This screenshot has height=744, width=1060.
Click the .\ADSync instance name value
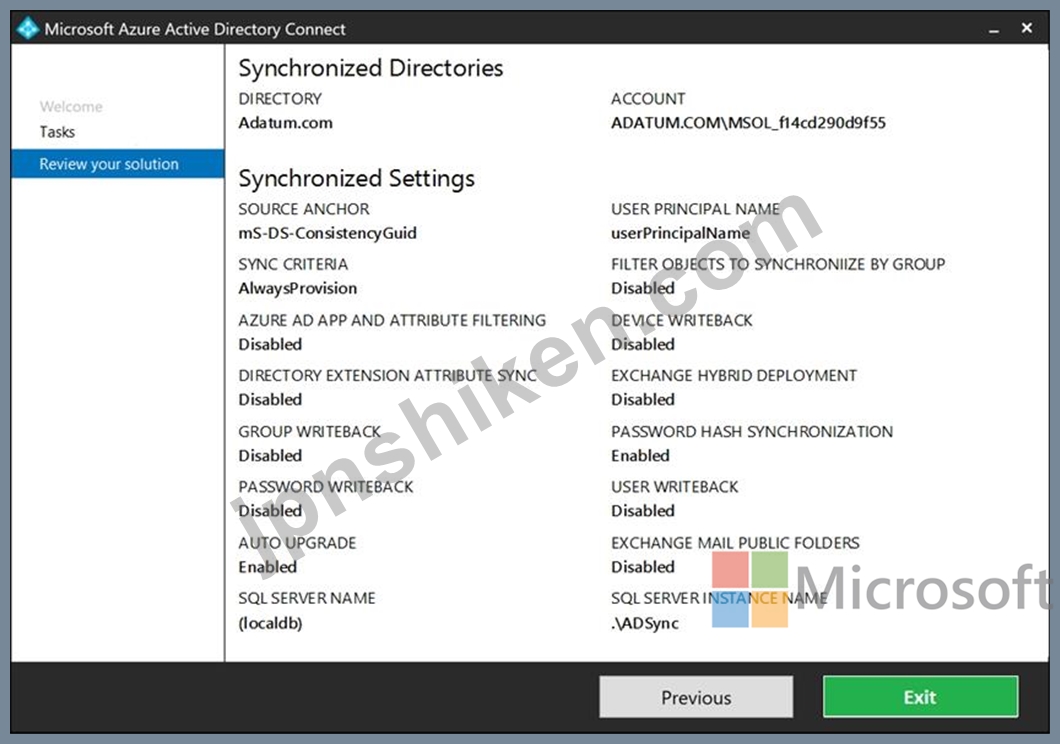(645, 623)
